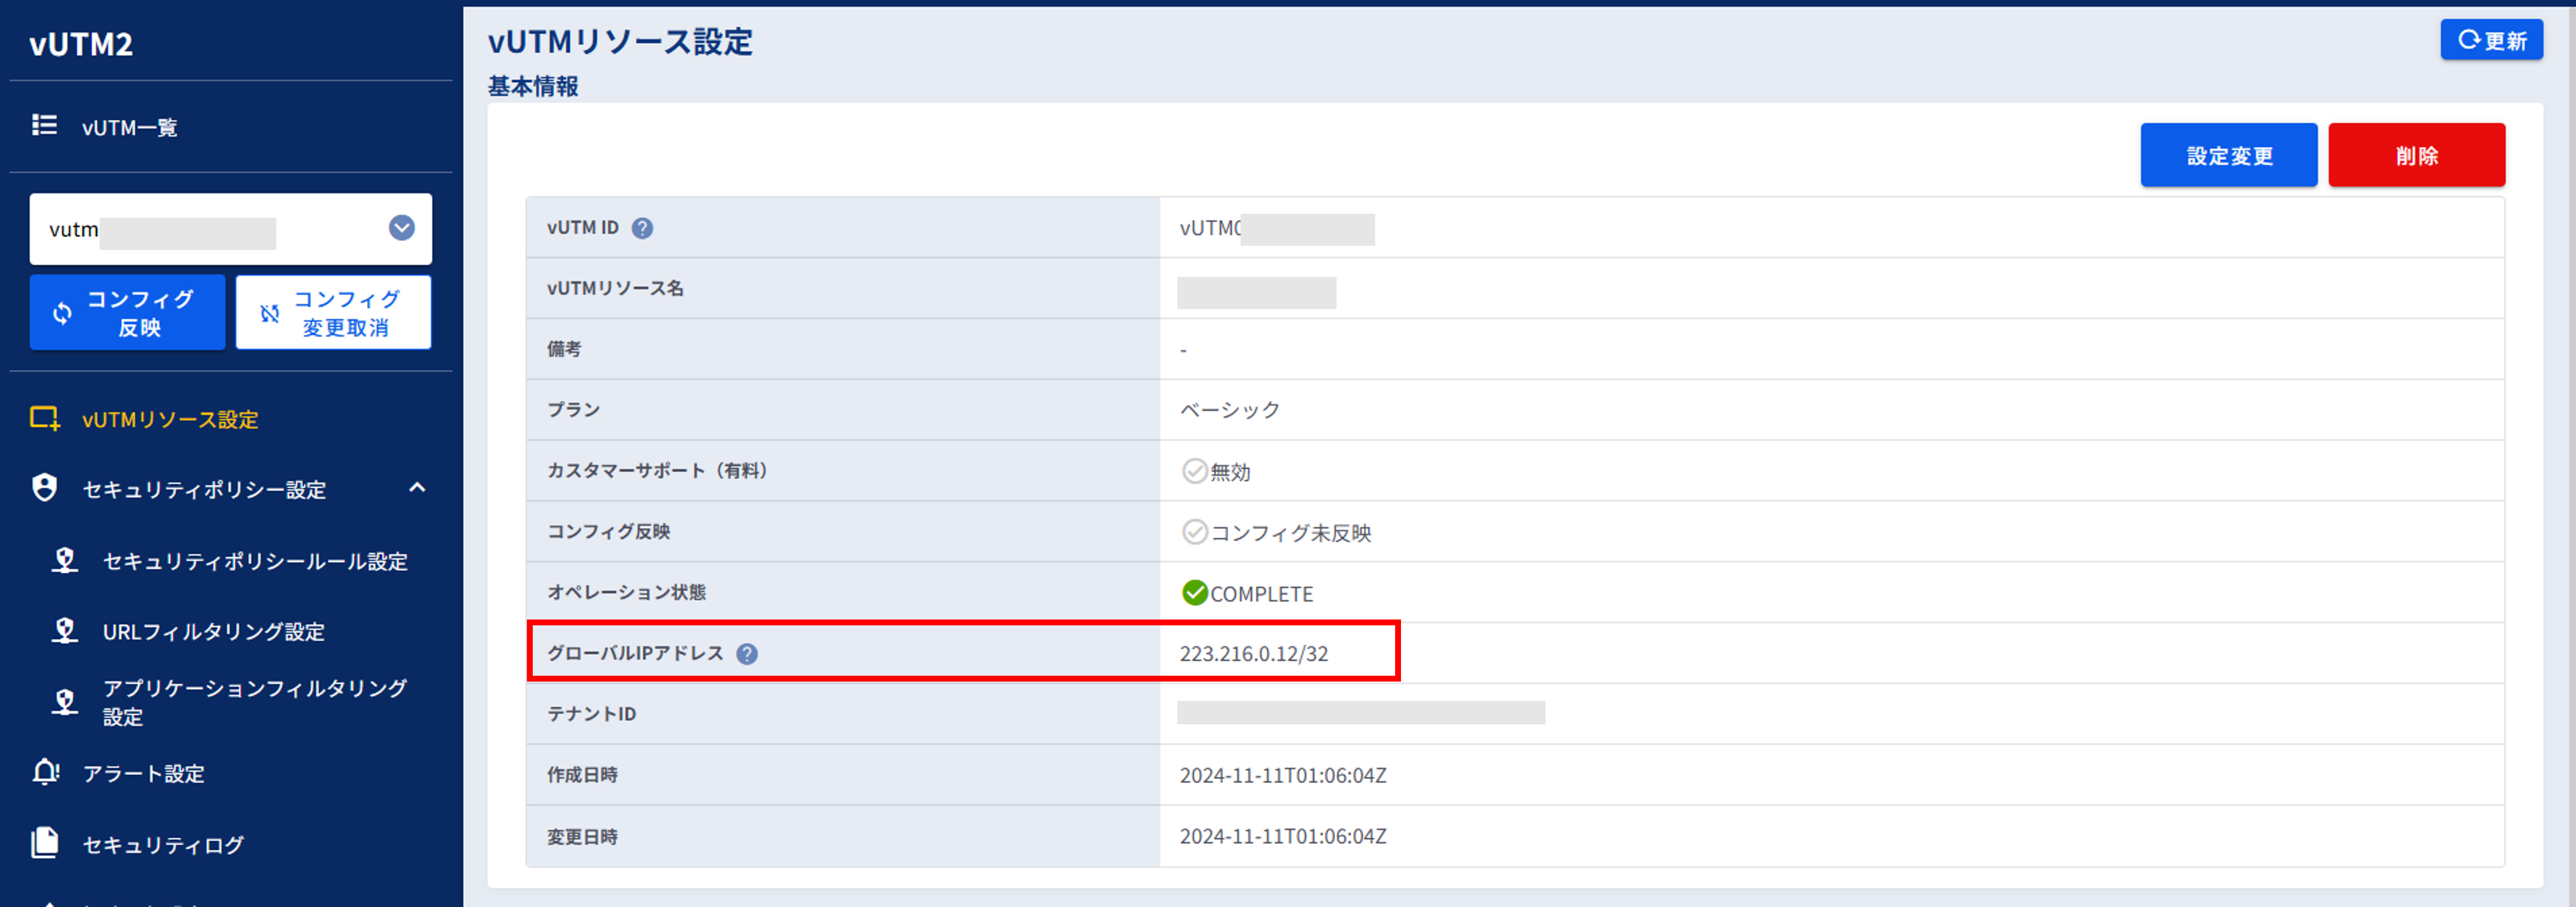Open the vutm resource selector dropdown

click(x=401, y=228)
